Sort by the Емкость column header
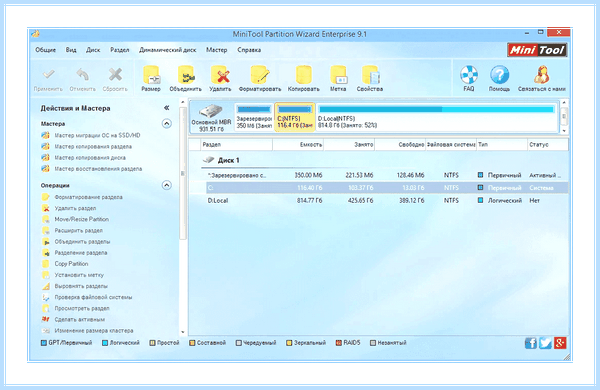Screen dimensions: 600x390 [x=298, y=145]
